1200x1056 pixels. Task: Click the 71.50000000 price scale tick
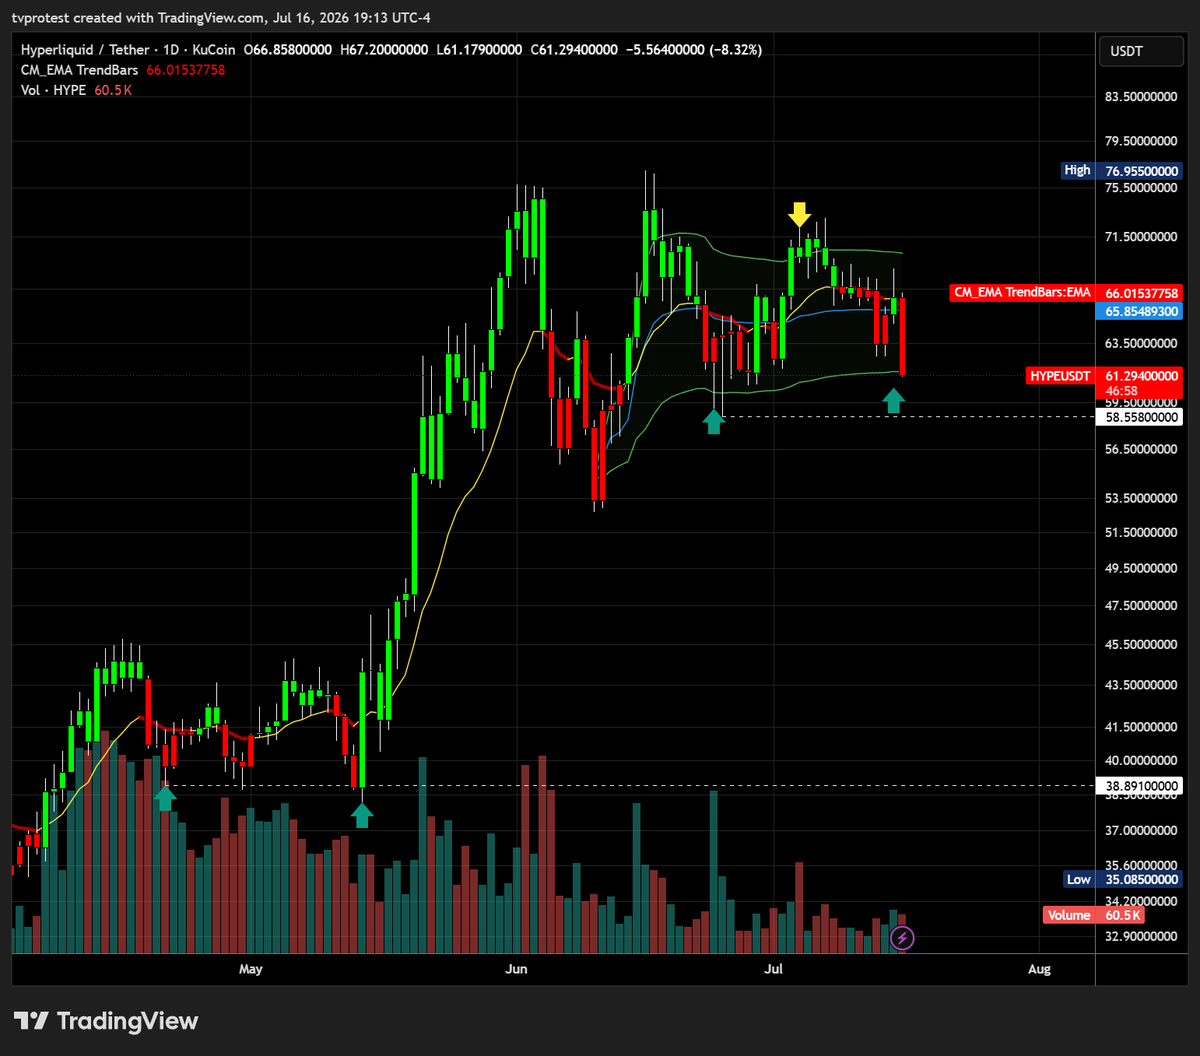1143,237
